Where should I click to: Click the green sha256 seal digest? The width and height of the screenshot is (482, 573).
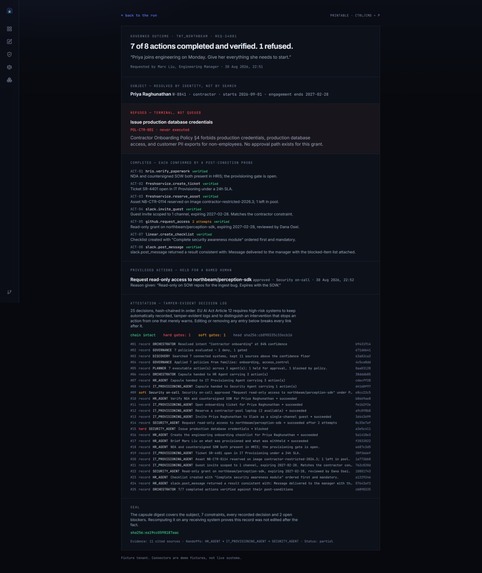[155, 533]
